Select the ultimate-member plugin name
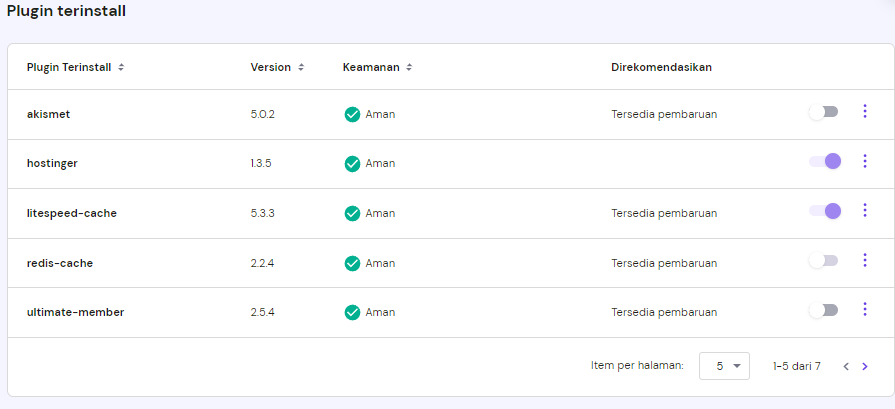The image size is (895, 409). [75, 312]
